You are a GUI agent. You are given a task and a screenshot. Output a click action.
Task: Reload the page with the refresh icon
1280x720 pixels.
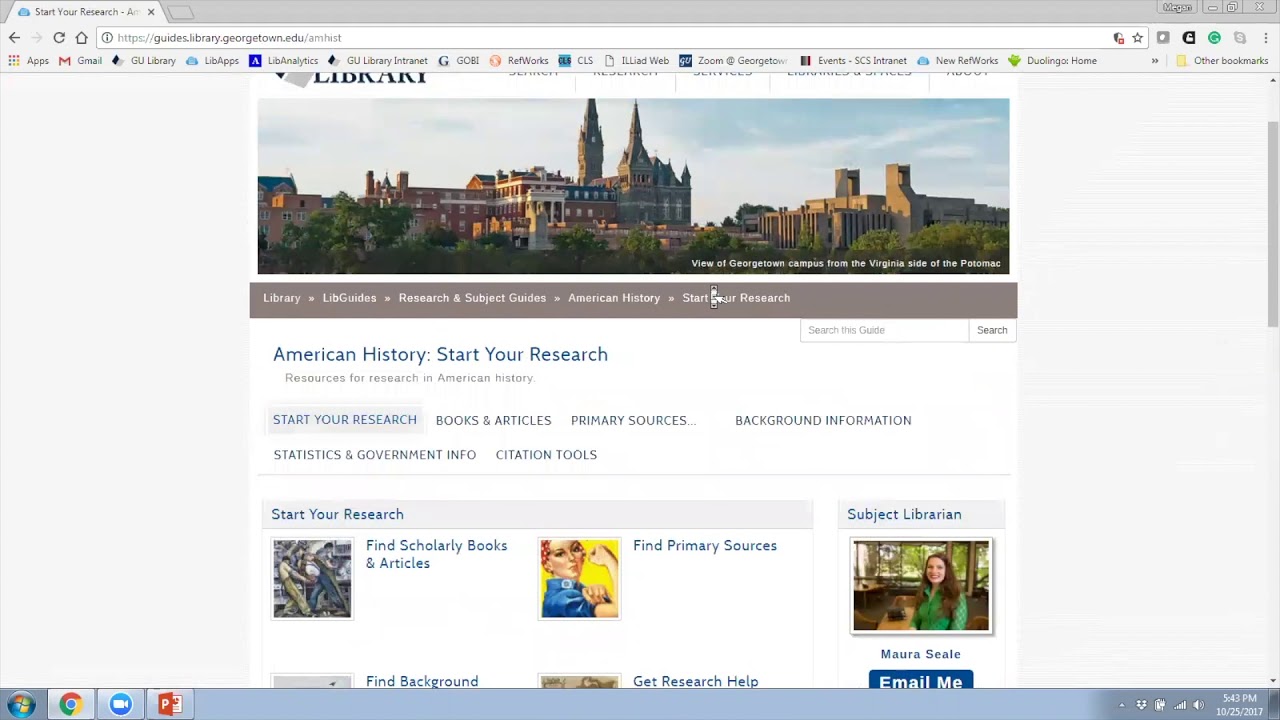(59, 38)
